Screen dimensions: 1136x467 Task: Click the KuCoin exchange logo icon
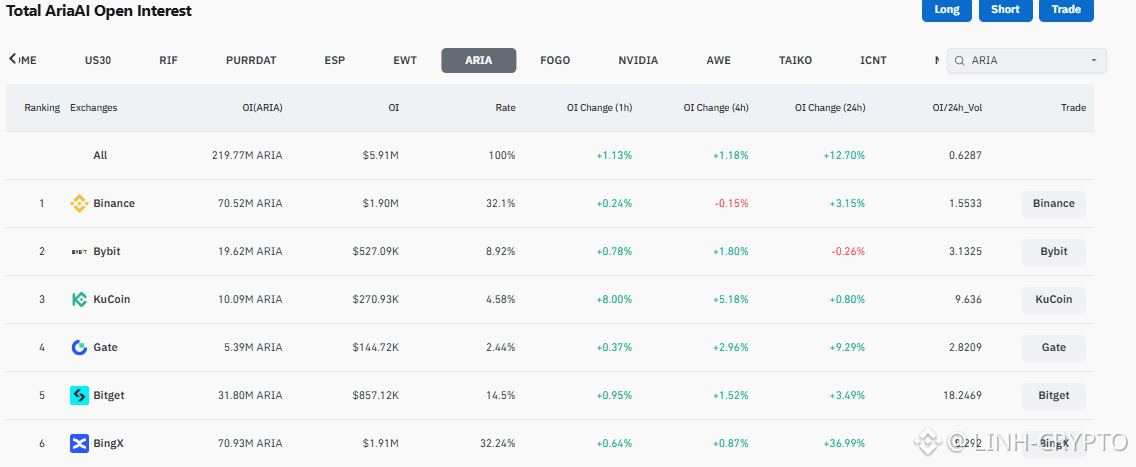[x=79, y=299]
